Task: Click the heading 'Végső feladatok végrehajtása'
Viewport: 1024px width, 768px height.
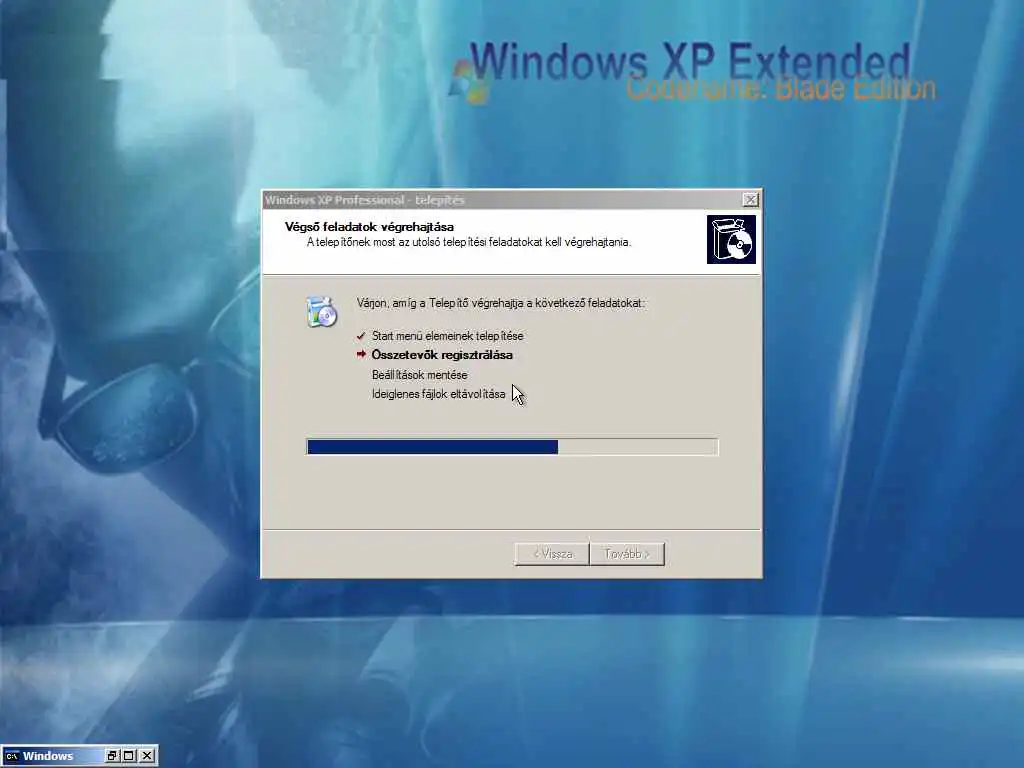Action: (369, 227)
